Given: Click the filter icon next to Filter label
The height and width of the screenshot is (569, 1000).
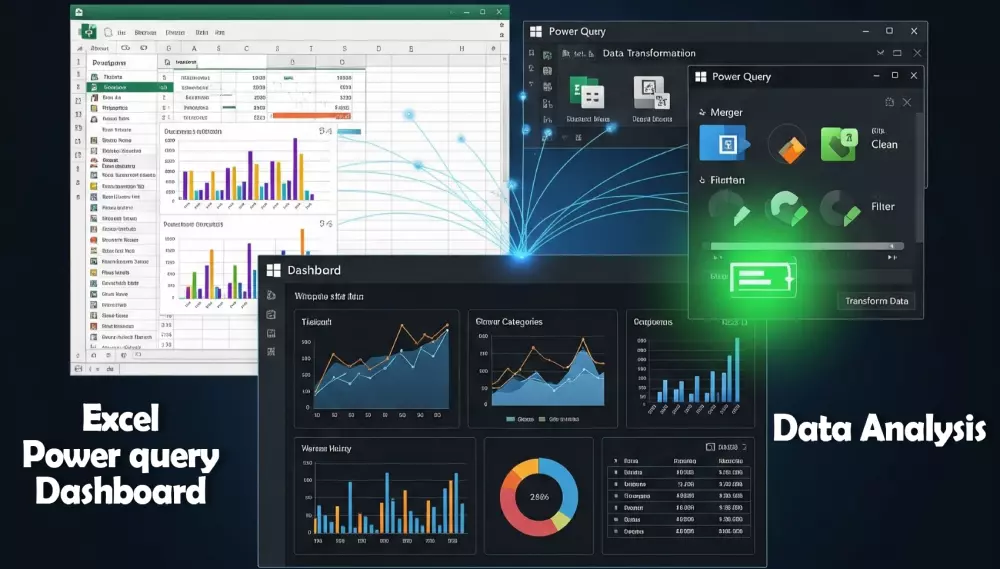Looking at the screenshot, I should pyautogui.click(x=839, y=209).
